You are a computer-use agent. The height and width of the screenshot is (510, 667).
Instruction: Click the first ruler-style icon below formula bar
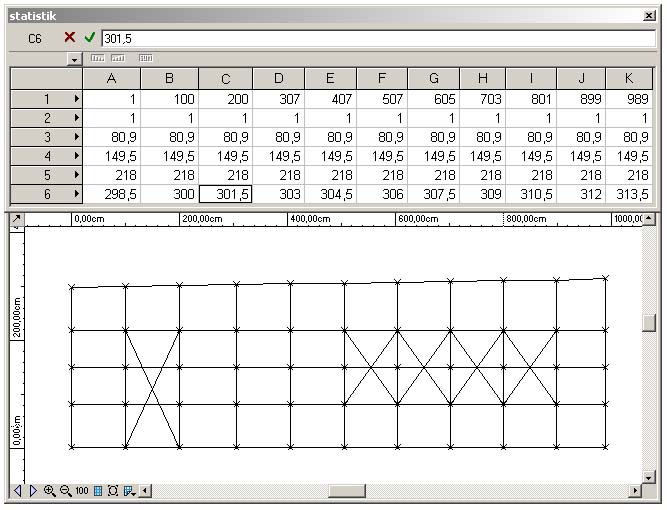98,58
